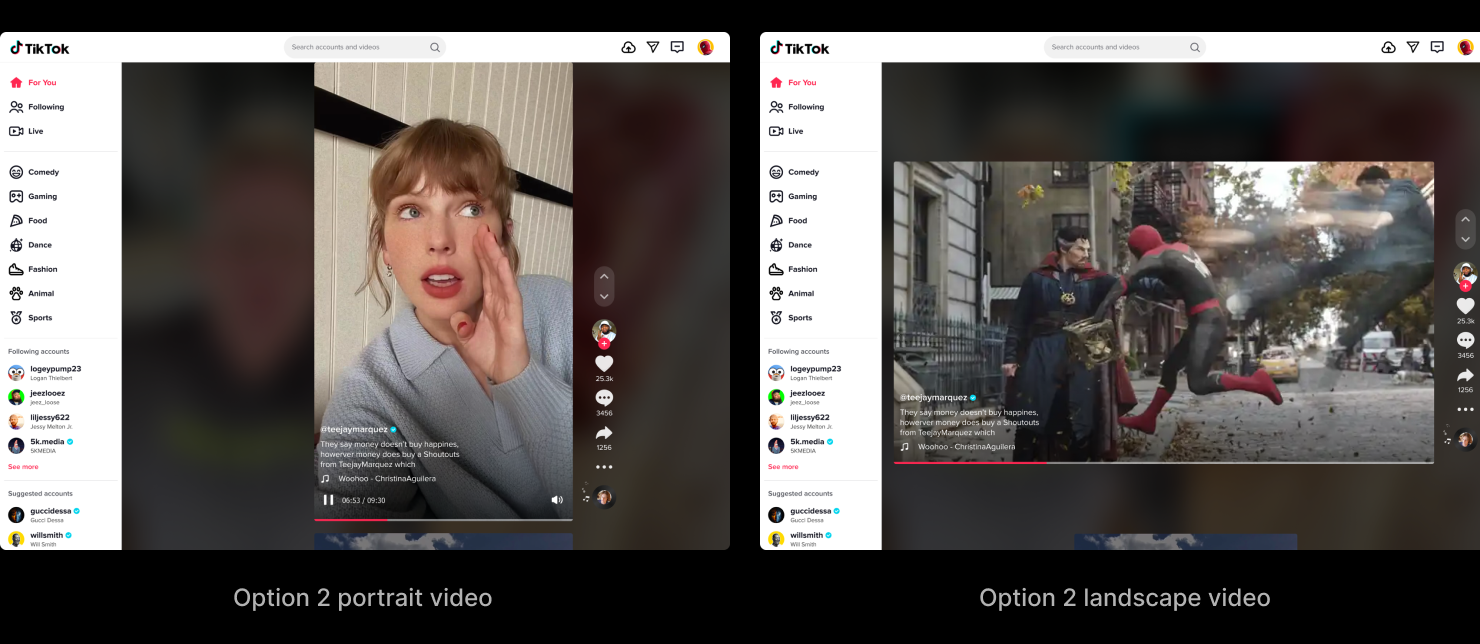Click search magnifier in landscape mockup
This screenshot has width=1480, height=644.
(x=1195, y=47)
